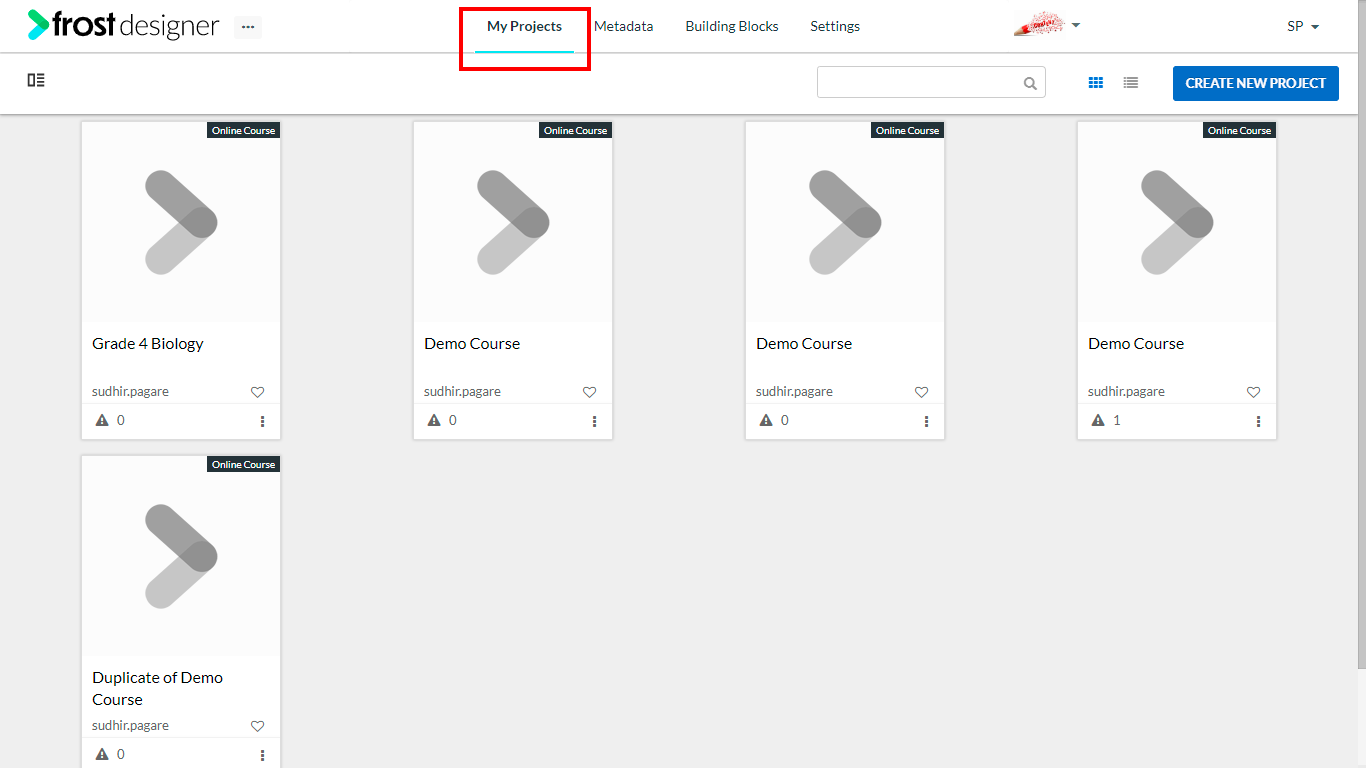Switch to the My Projects tab
The image size is (1366, 768).
524,26
